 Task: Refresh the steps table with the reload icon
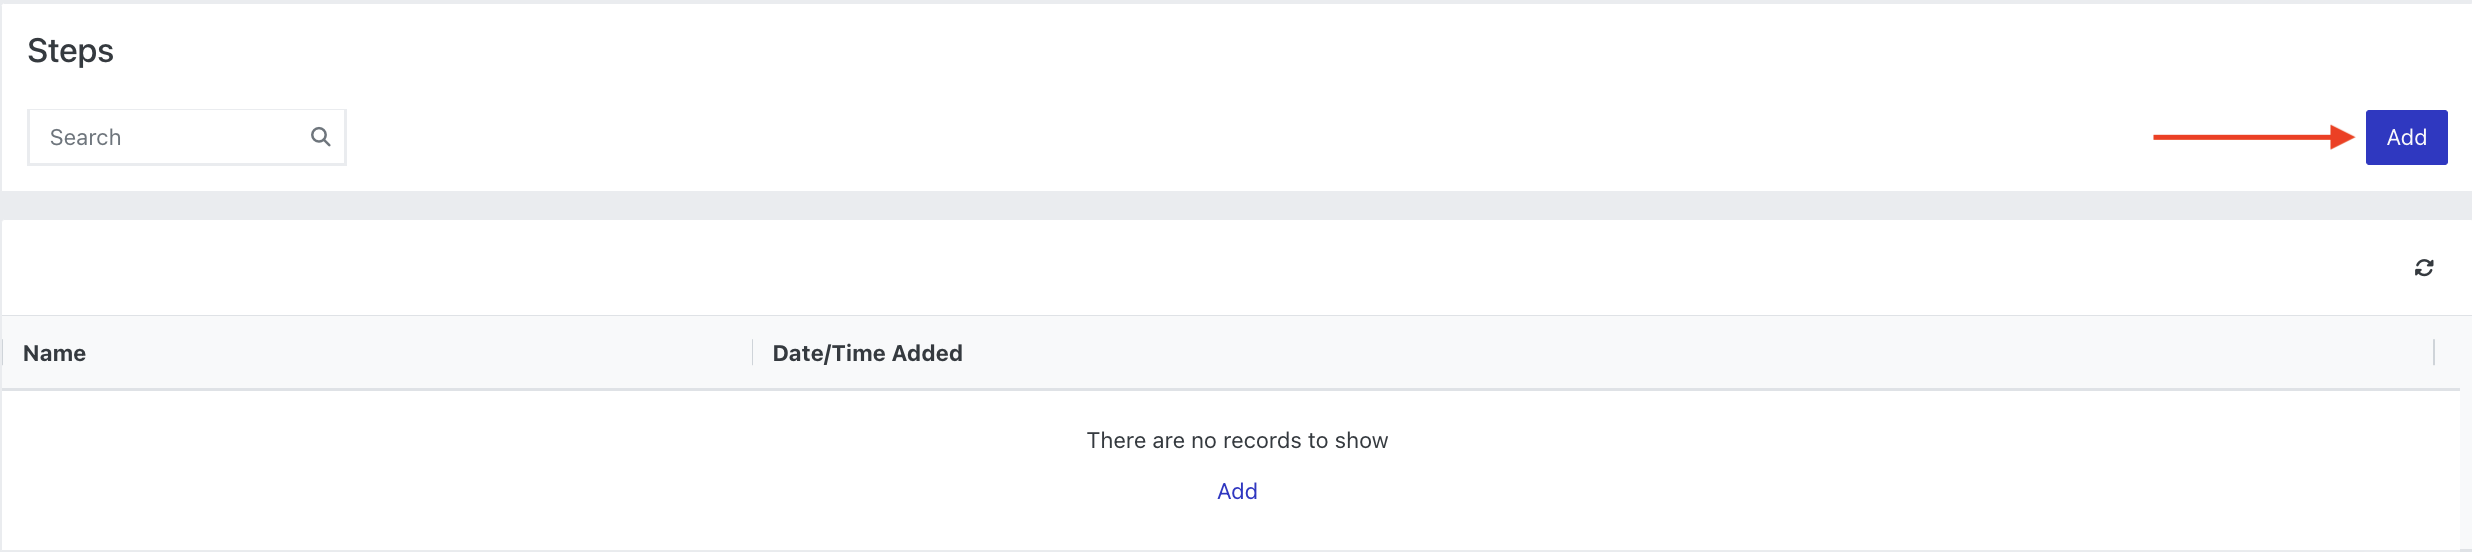click(2424, 268)
